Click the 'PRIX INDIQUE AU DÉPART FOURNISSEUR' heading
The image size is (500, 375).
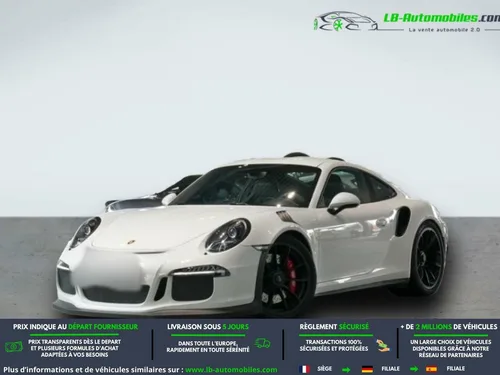point(75,327)
